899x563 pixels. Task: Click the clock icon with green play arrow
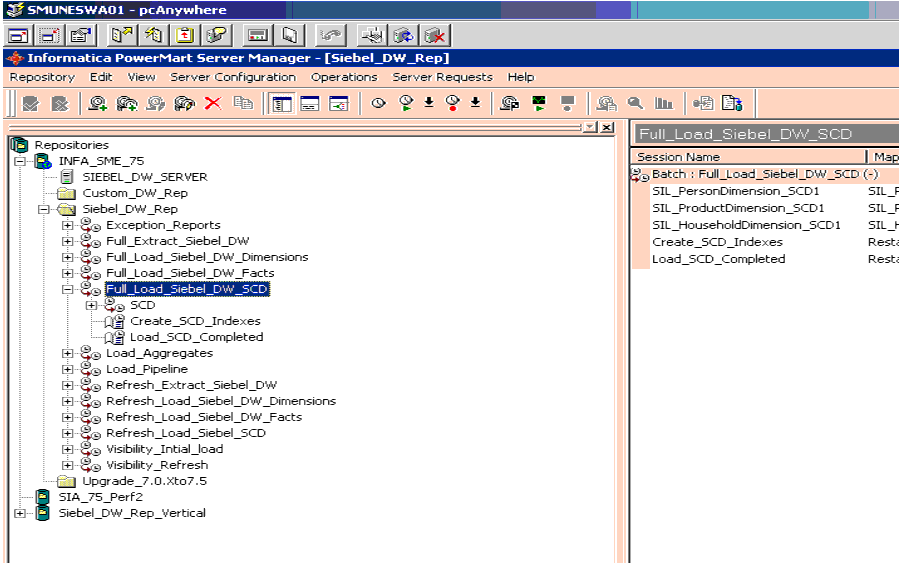coord(406,103)
